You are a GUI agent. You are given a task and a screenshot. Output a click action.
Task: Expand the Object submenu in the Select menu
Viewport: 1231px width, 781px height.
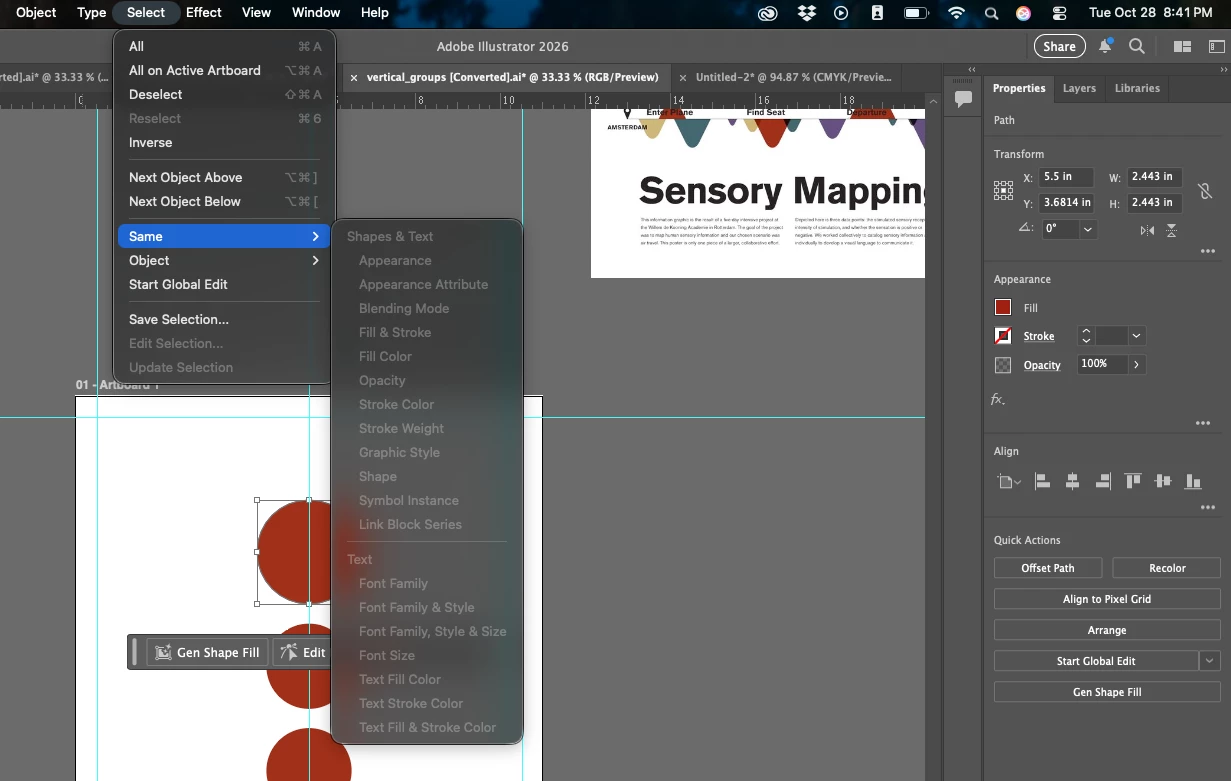pos(224,260)
